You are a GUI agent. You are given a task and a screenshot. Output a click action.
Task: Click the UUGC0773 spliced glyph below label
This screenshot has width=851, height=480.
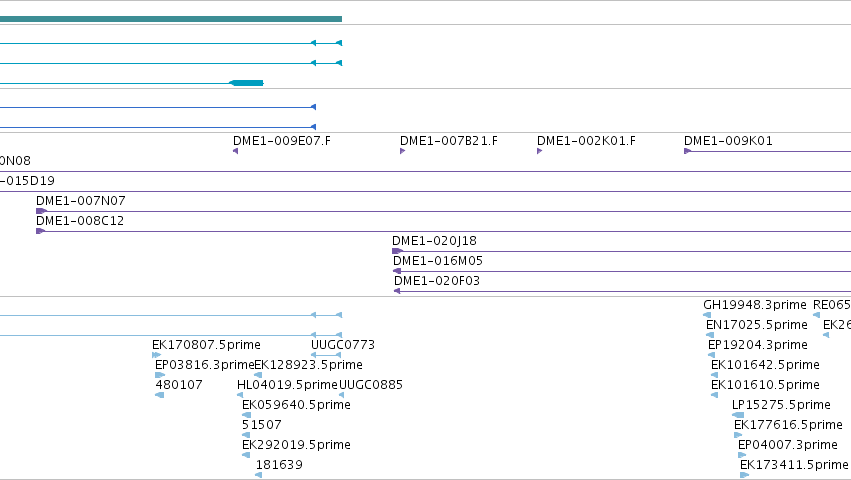pos(326,355)
